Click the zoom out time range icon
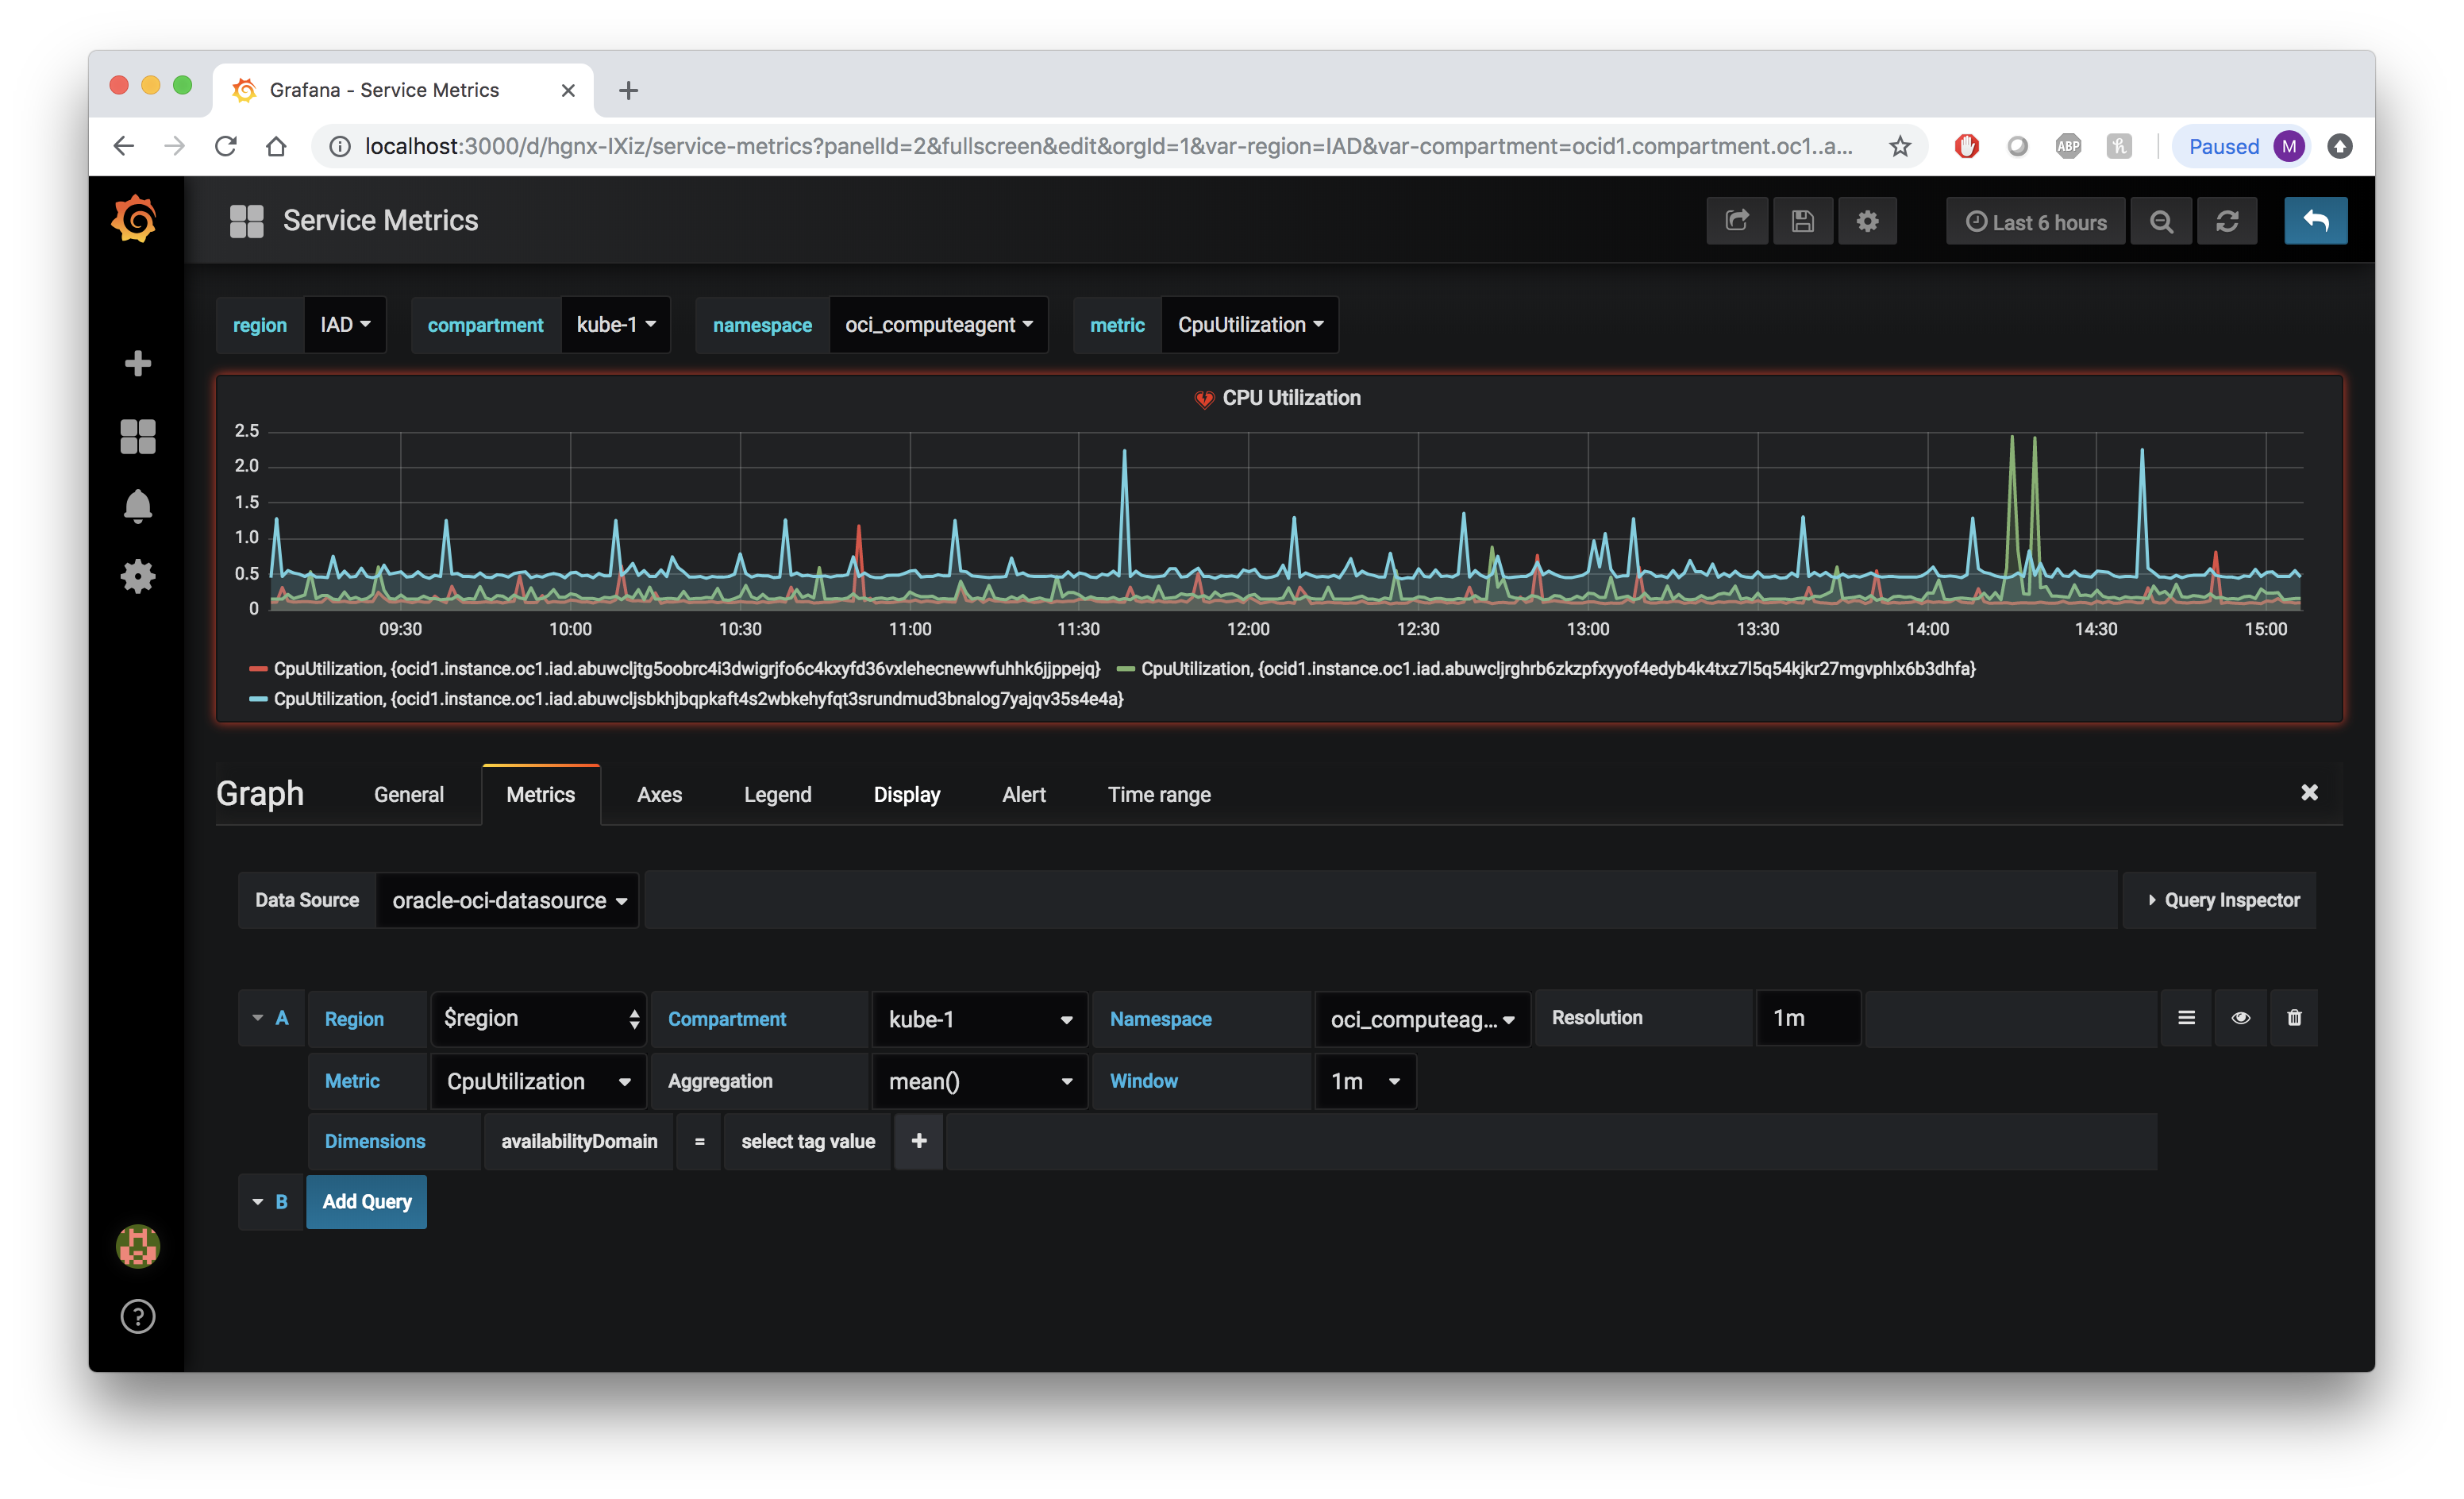The height and width of the screenshot is (1499, 2464). [x=2161, y=222]
